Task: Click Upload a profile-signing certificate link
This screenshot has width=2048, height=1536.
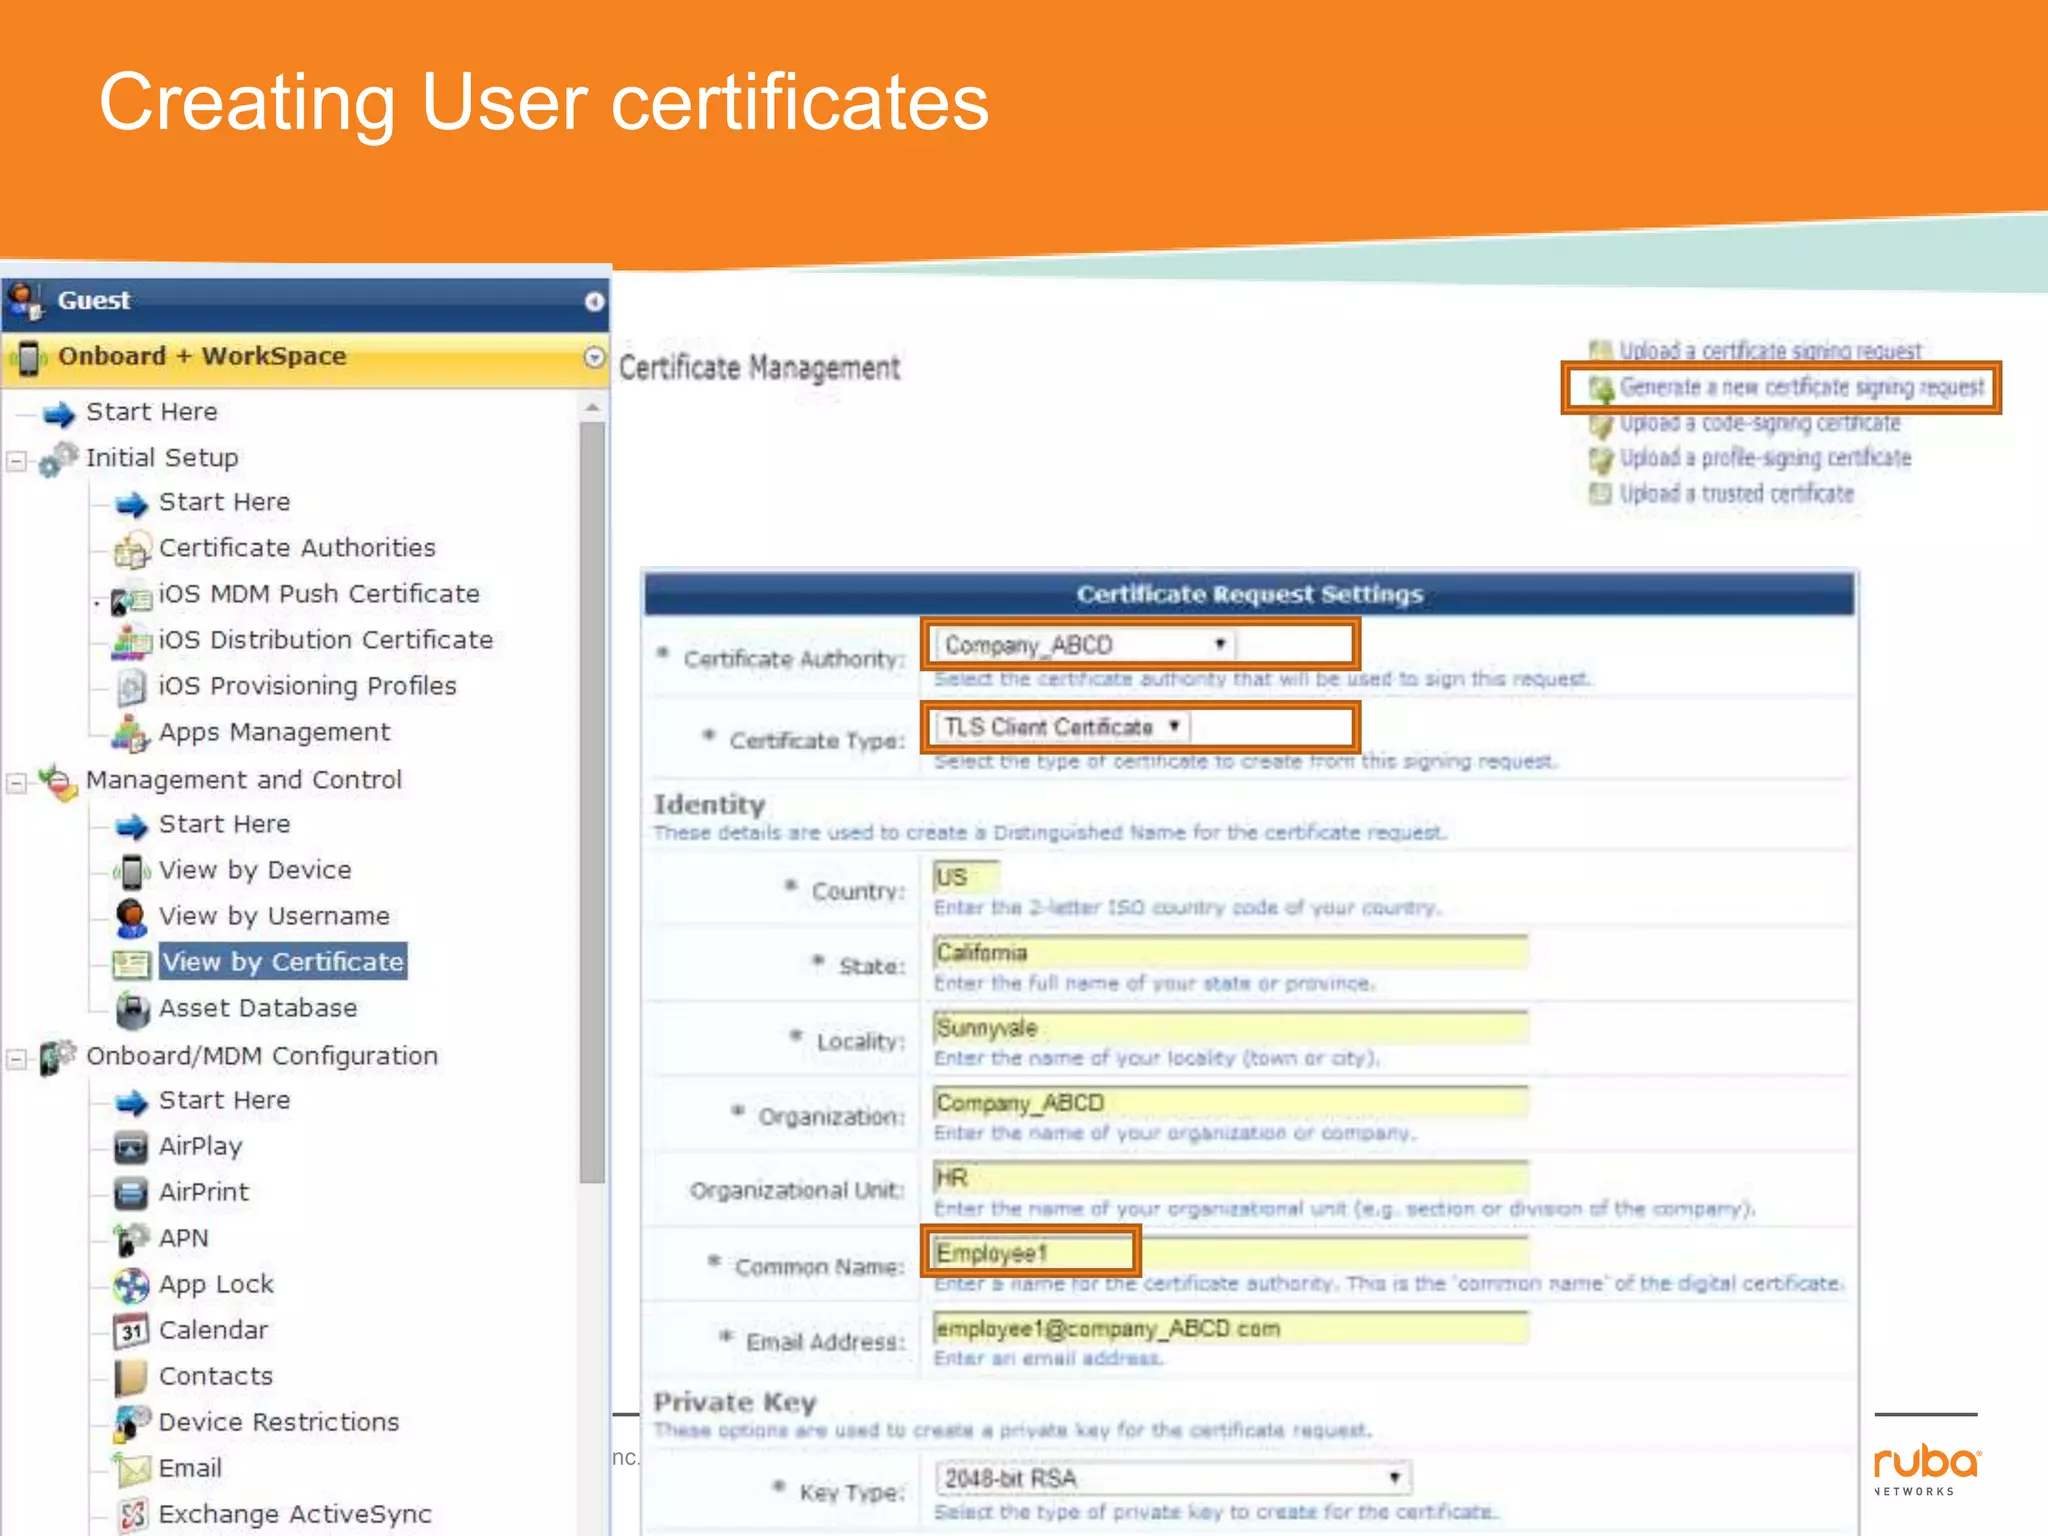Action: (1765, 458)
